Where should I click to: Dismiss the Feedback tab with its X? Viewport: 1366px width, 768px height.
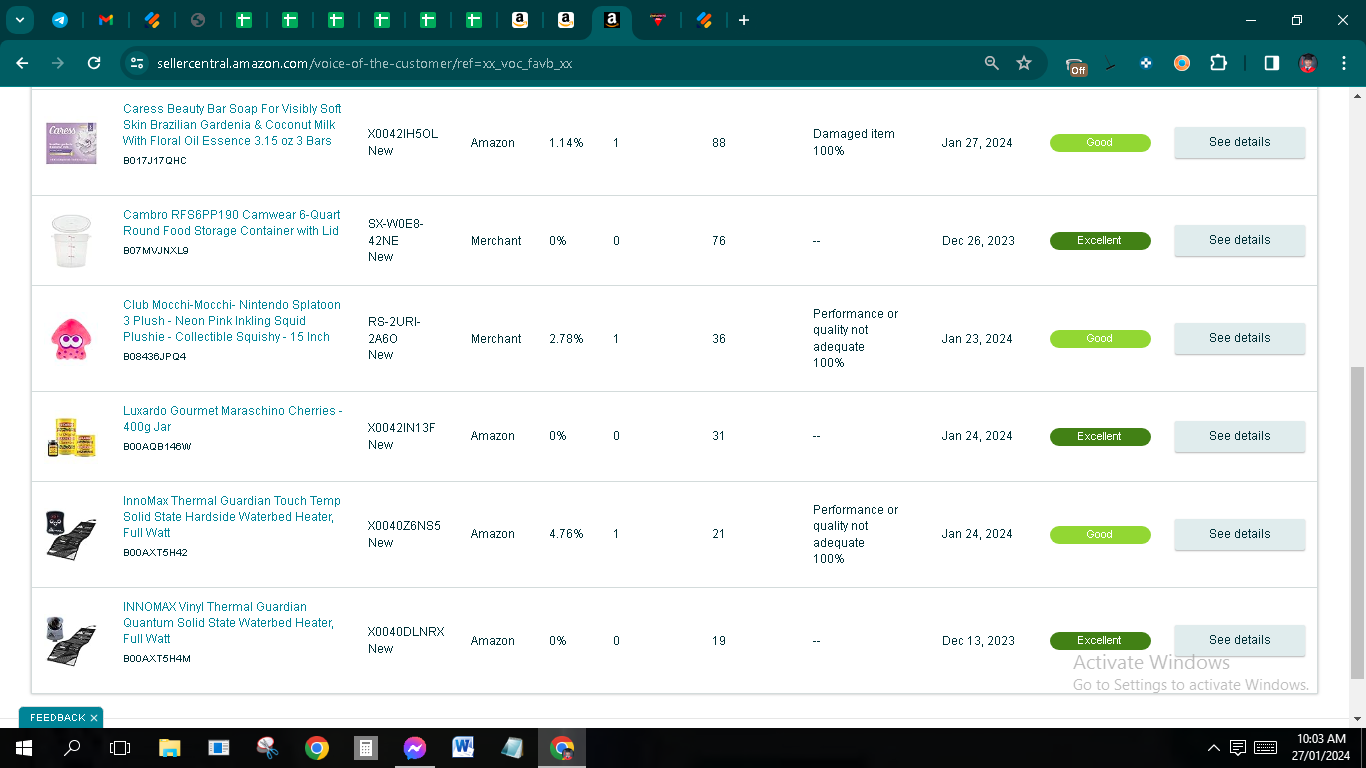click(94, 718)
